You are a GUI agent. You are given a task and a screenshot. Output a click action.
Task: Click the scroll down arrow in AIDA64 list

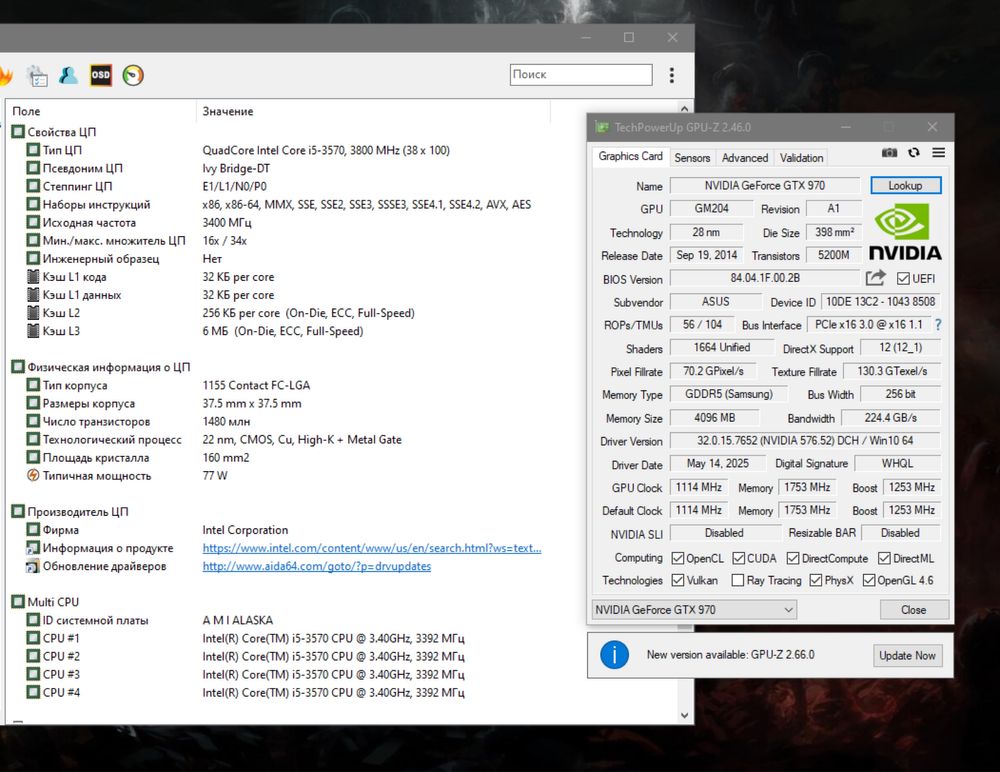[684, 715]
